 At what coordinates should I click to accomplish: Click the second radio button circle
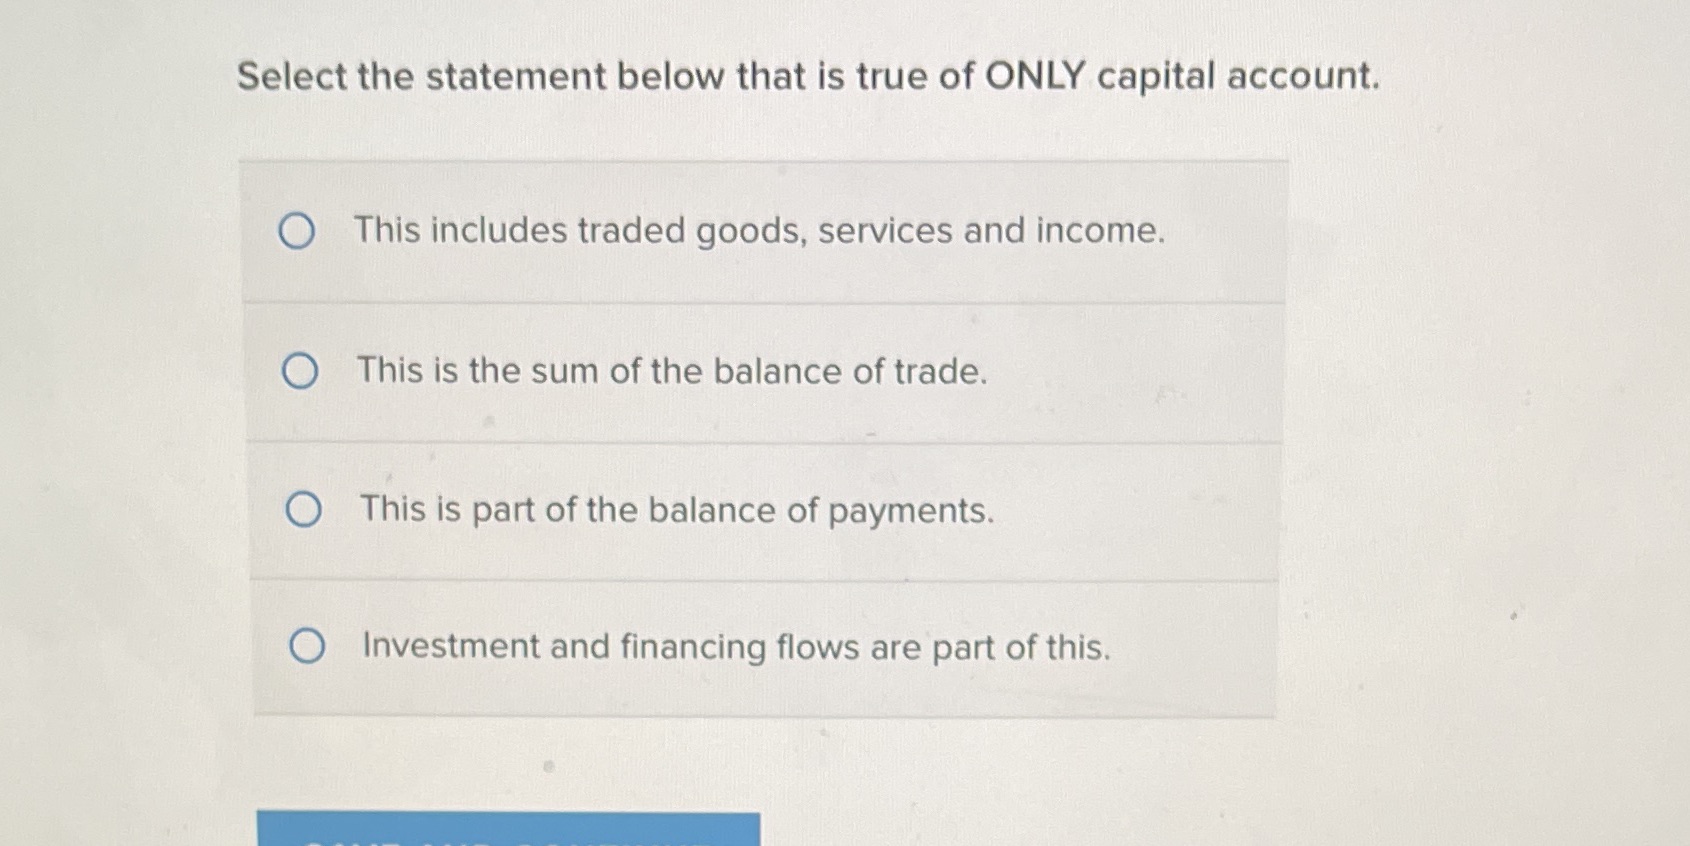click(x=299, y=372)
